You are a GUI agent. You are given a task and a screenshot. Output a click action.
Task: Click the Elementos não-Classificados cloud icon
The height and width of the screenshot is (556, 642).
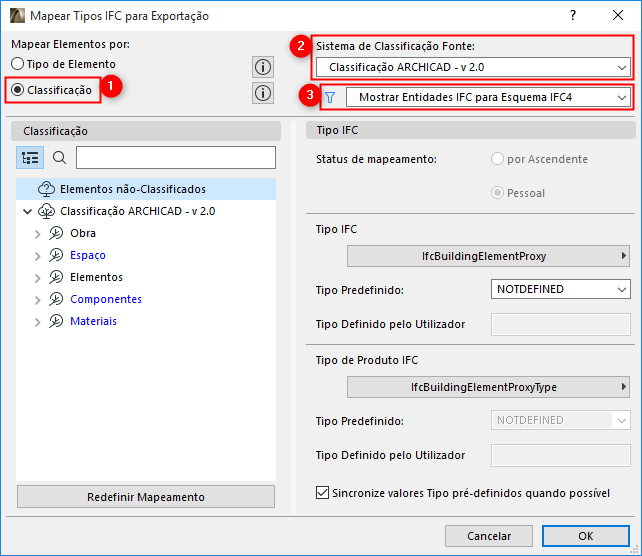46,189
